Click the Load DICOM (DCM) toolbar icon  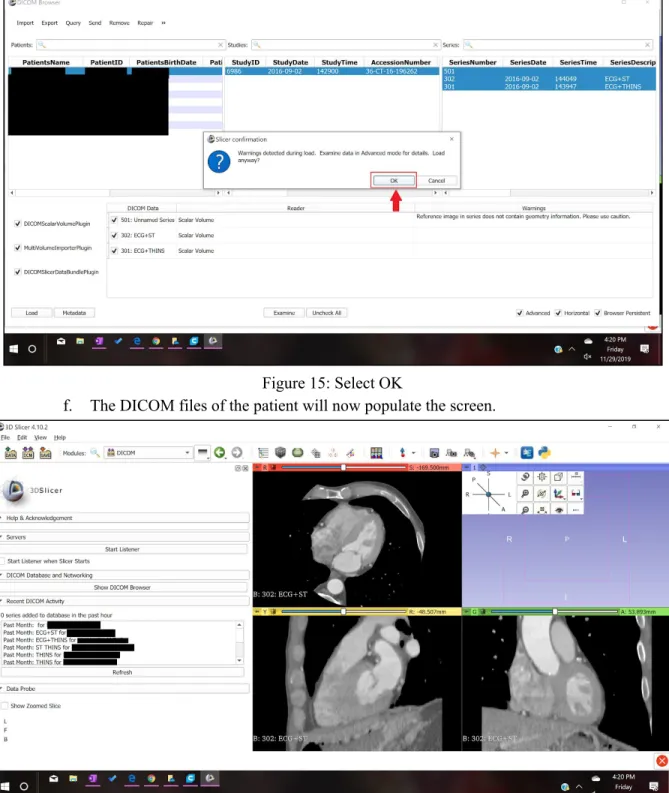(28, 453)
